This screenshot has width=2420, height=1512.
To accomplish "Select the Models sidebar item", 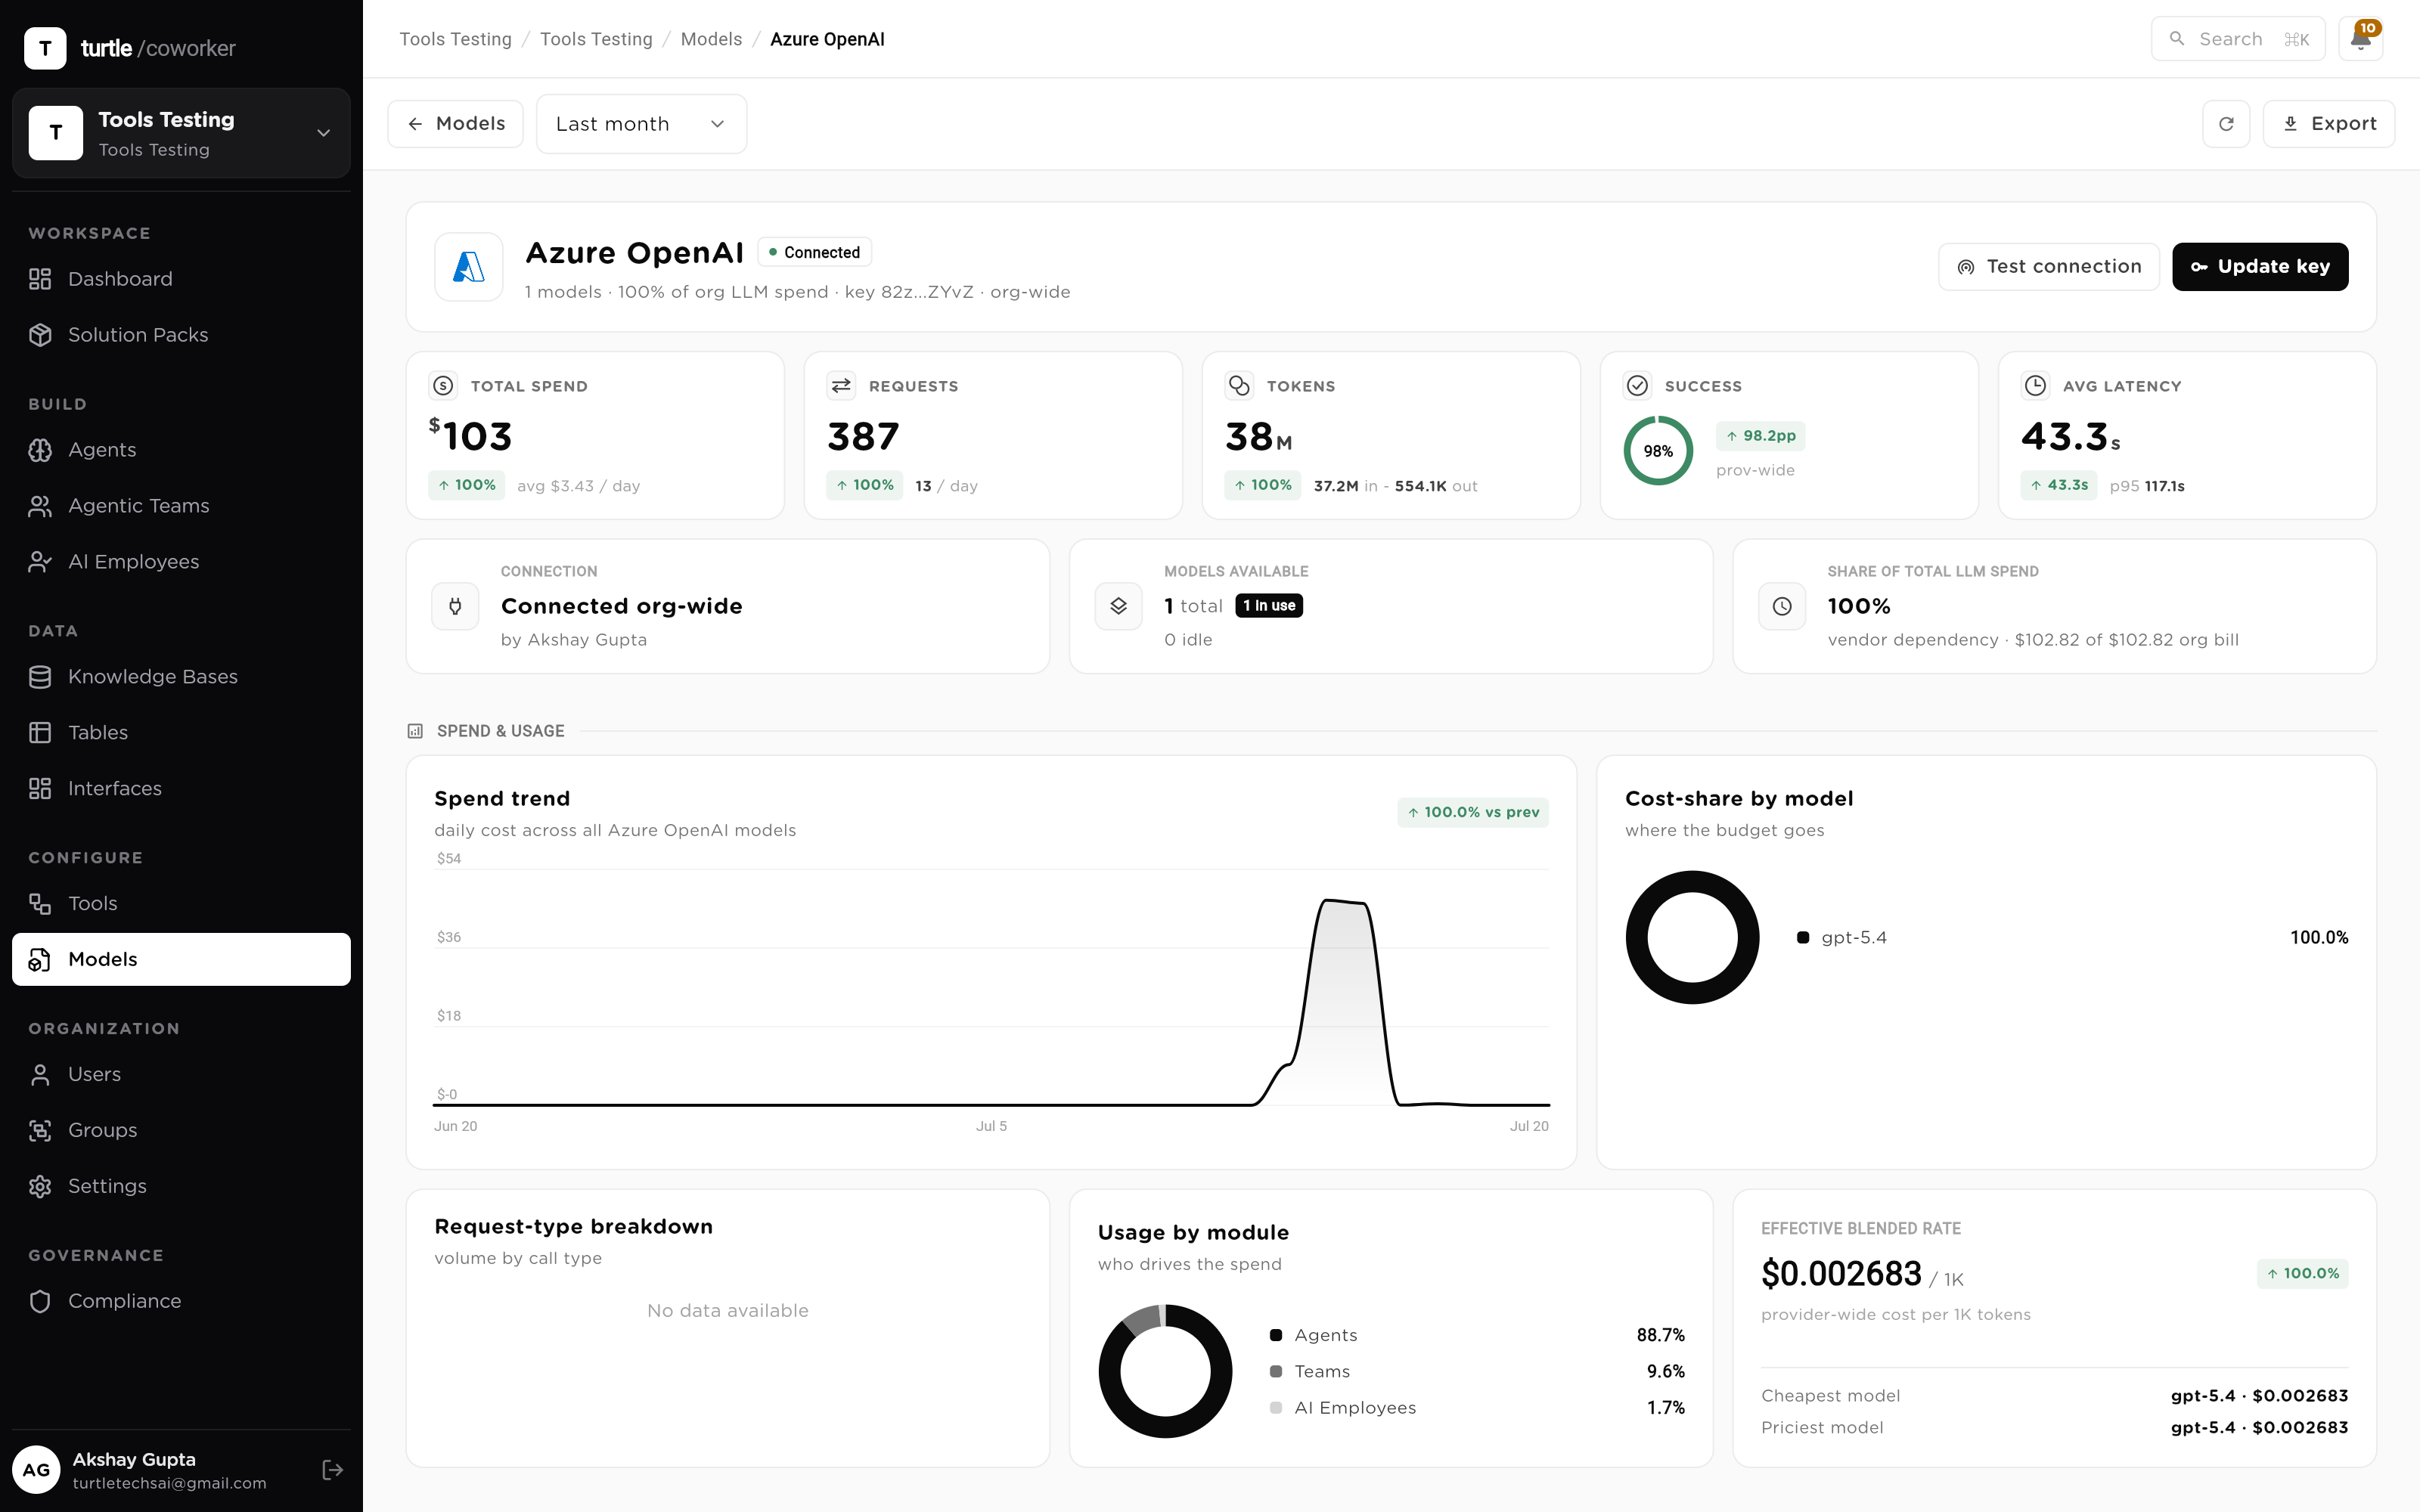I will (x=181, y=959).
